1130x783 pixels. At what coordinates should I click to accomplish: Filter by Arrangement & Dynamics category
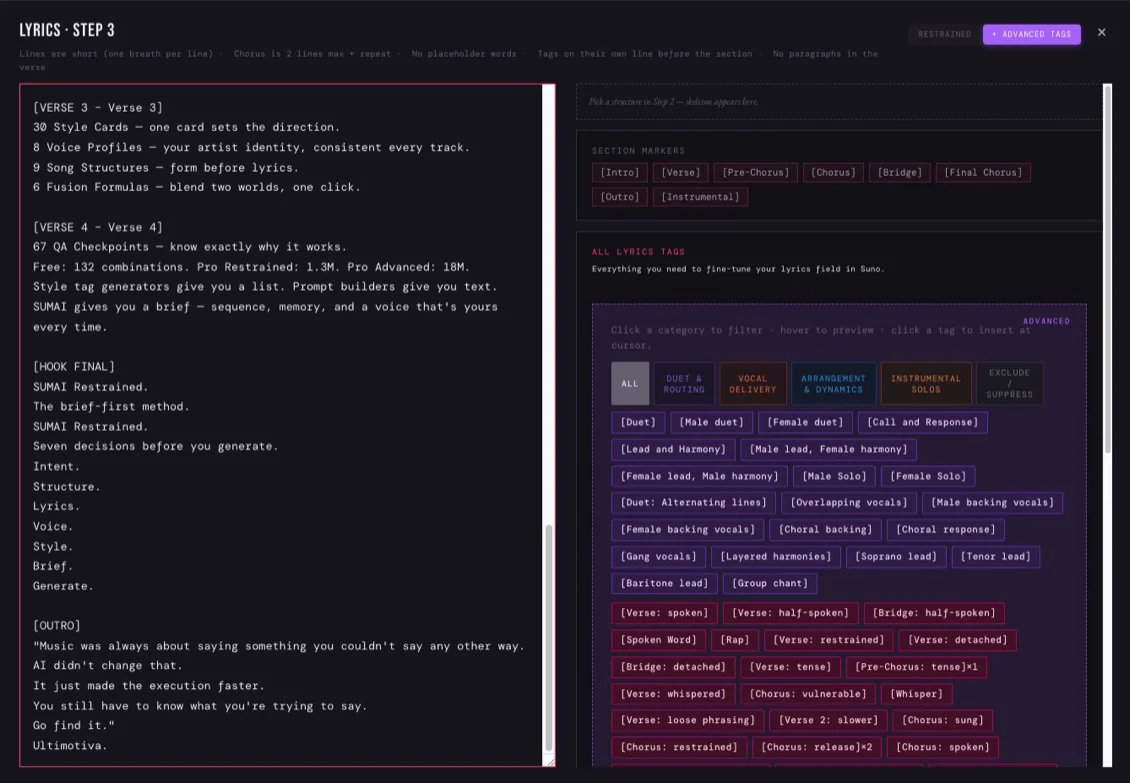tap(833, 384)
